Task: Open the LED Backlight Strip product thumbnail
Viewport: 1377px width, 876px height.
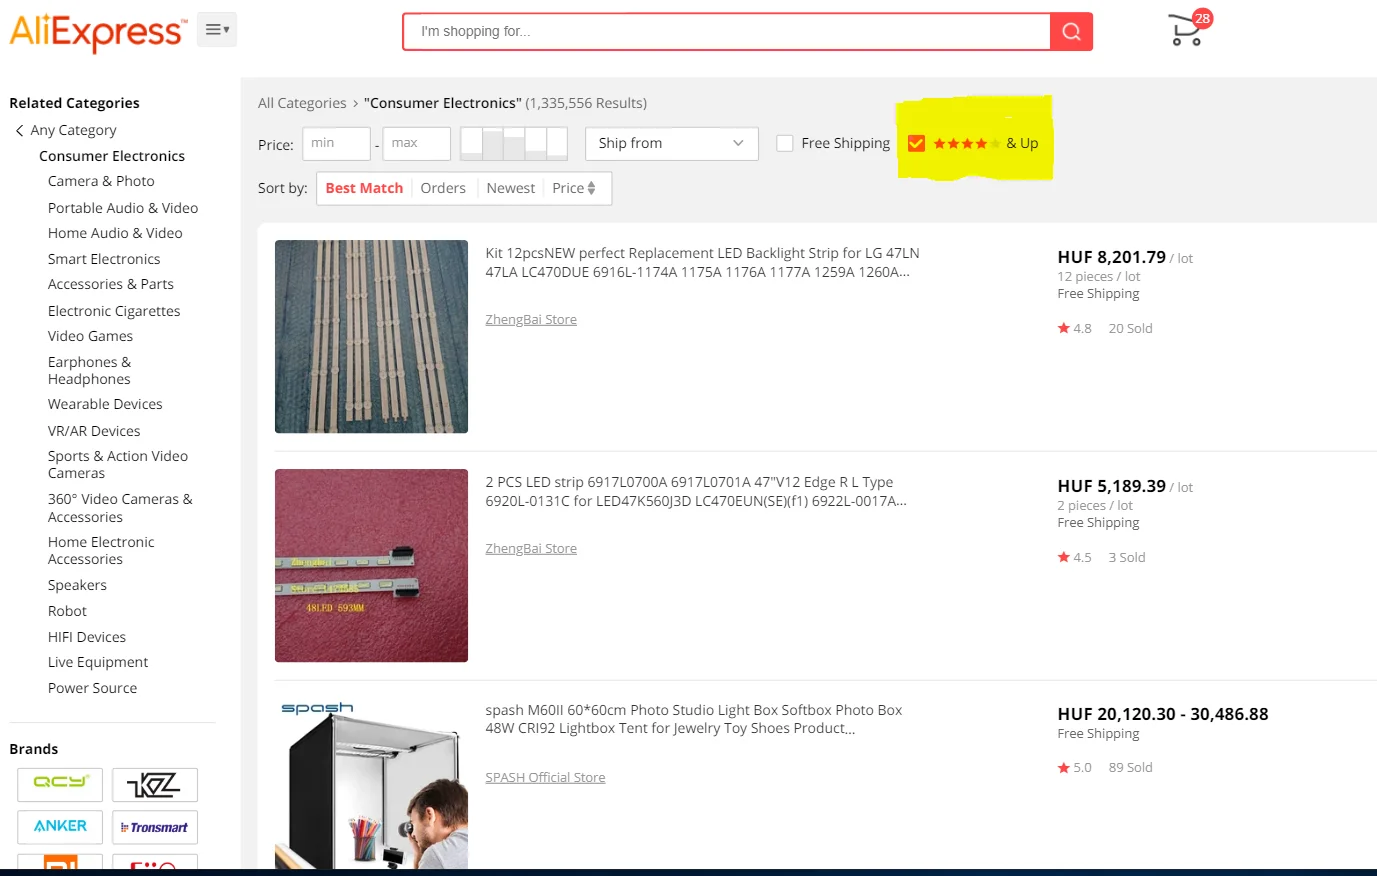Action: (x=371, y=336)
